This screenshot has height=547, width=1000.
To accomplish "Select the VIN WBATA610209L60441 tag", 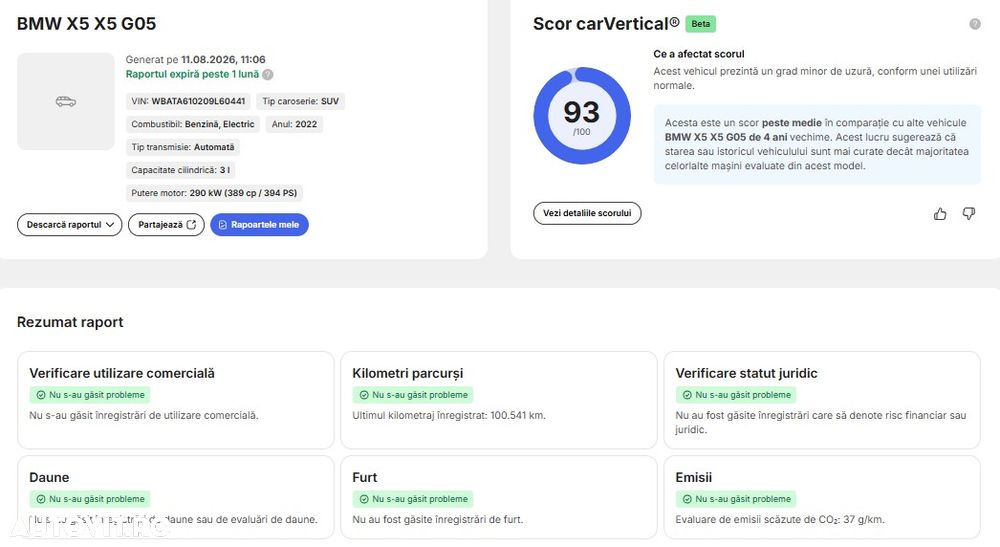I will click(188, 101).
